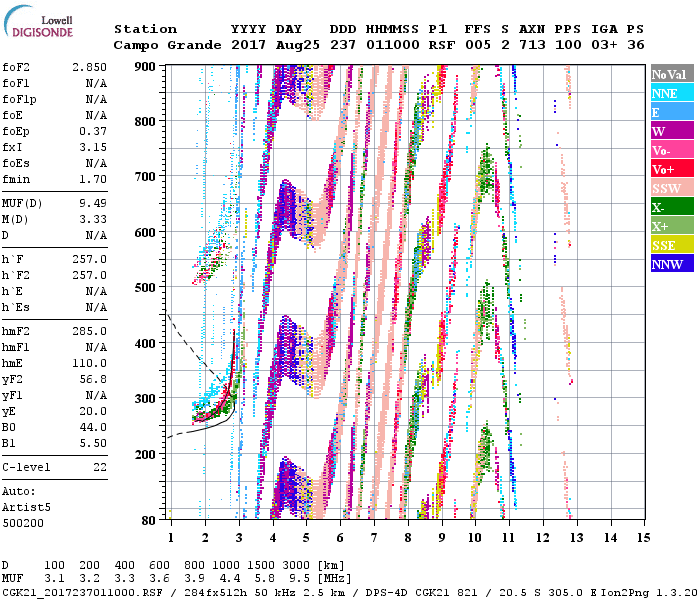Select the MUF(D) parameter row

pyautogui.click(x=55, y=204)
